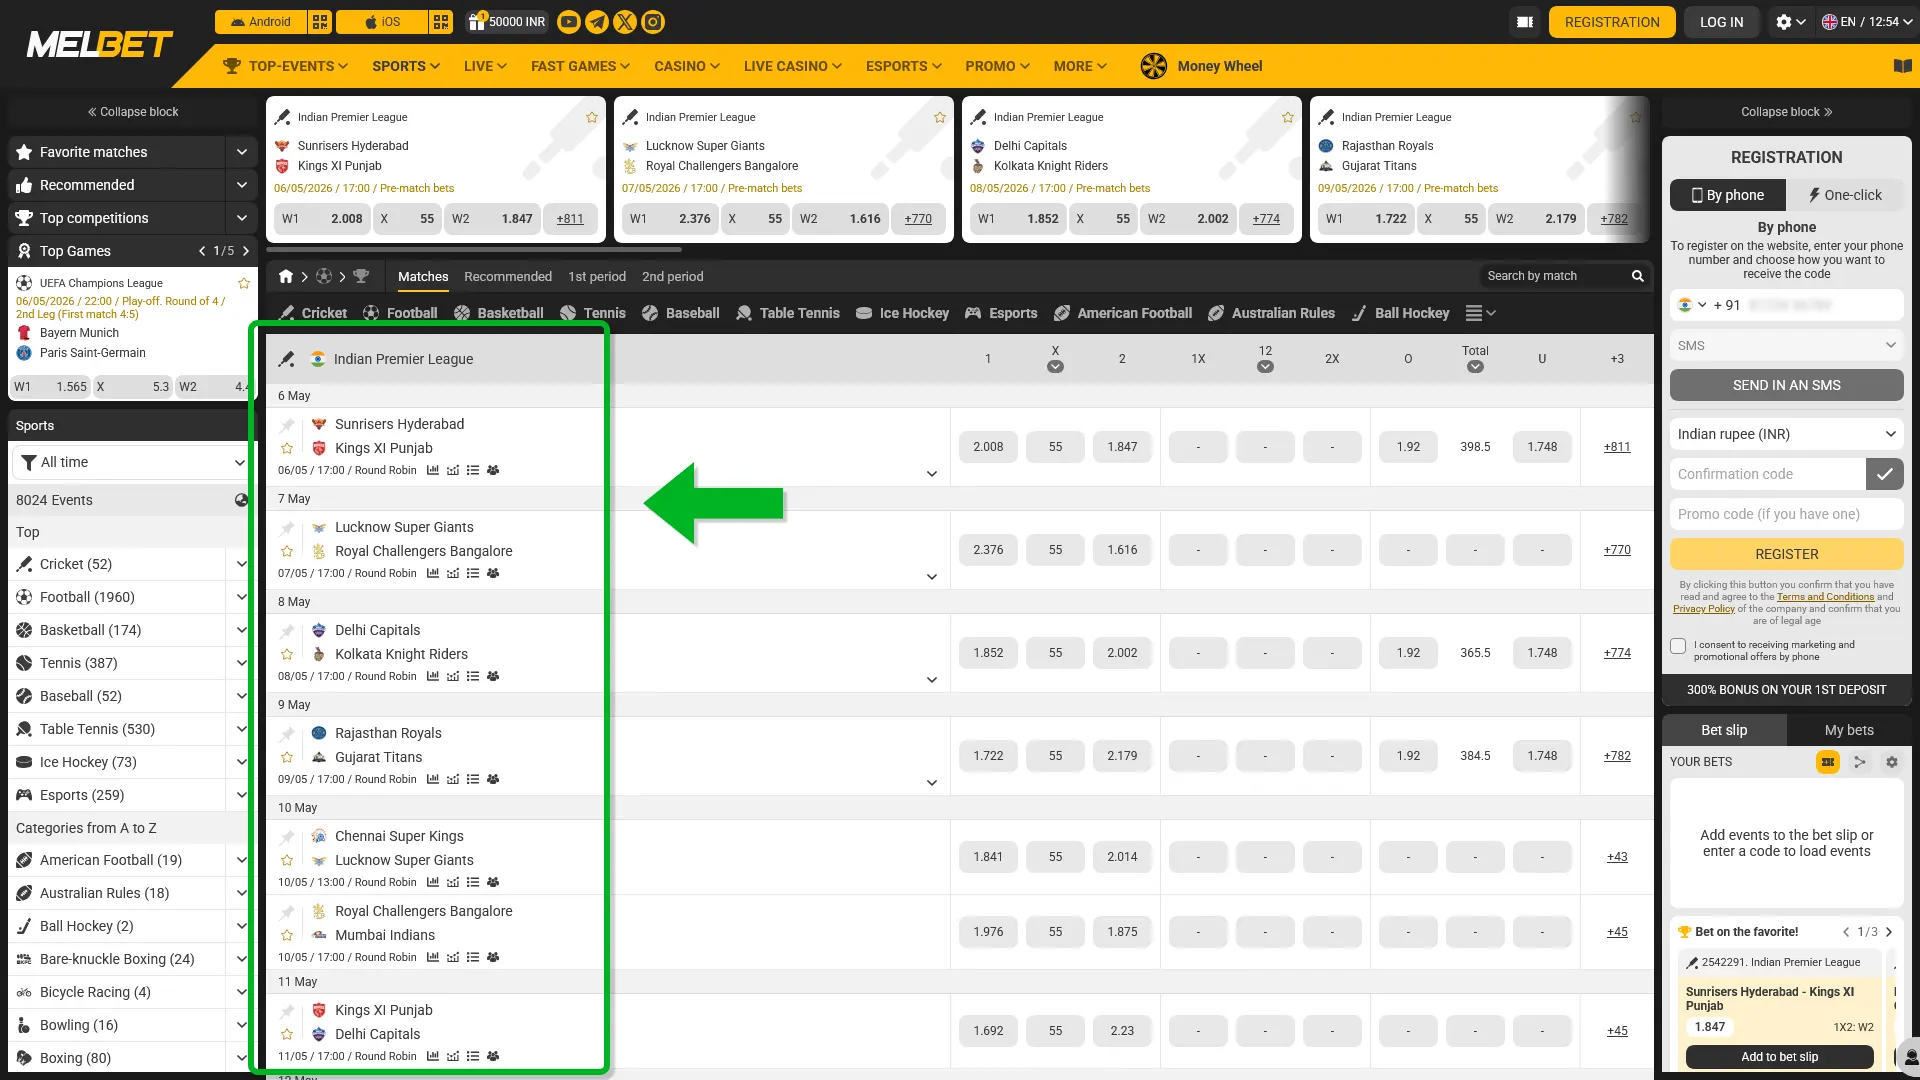Viewport: 1920px width, 1080px height.
Task: Pin the Lucknow Super Giants vs Royal Challengers match
Action: [x=287, y=527]
